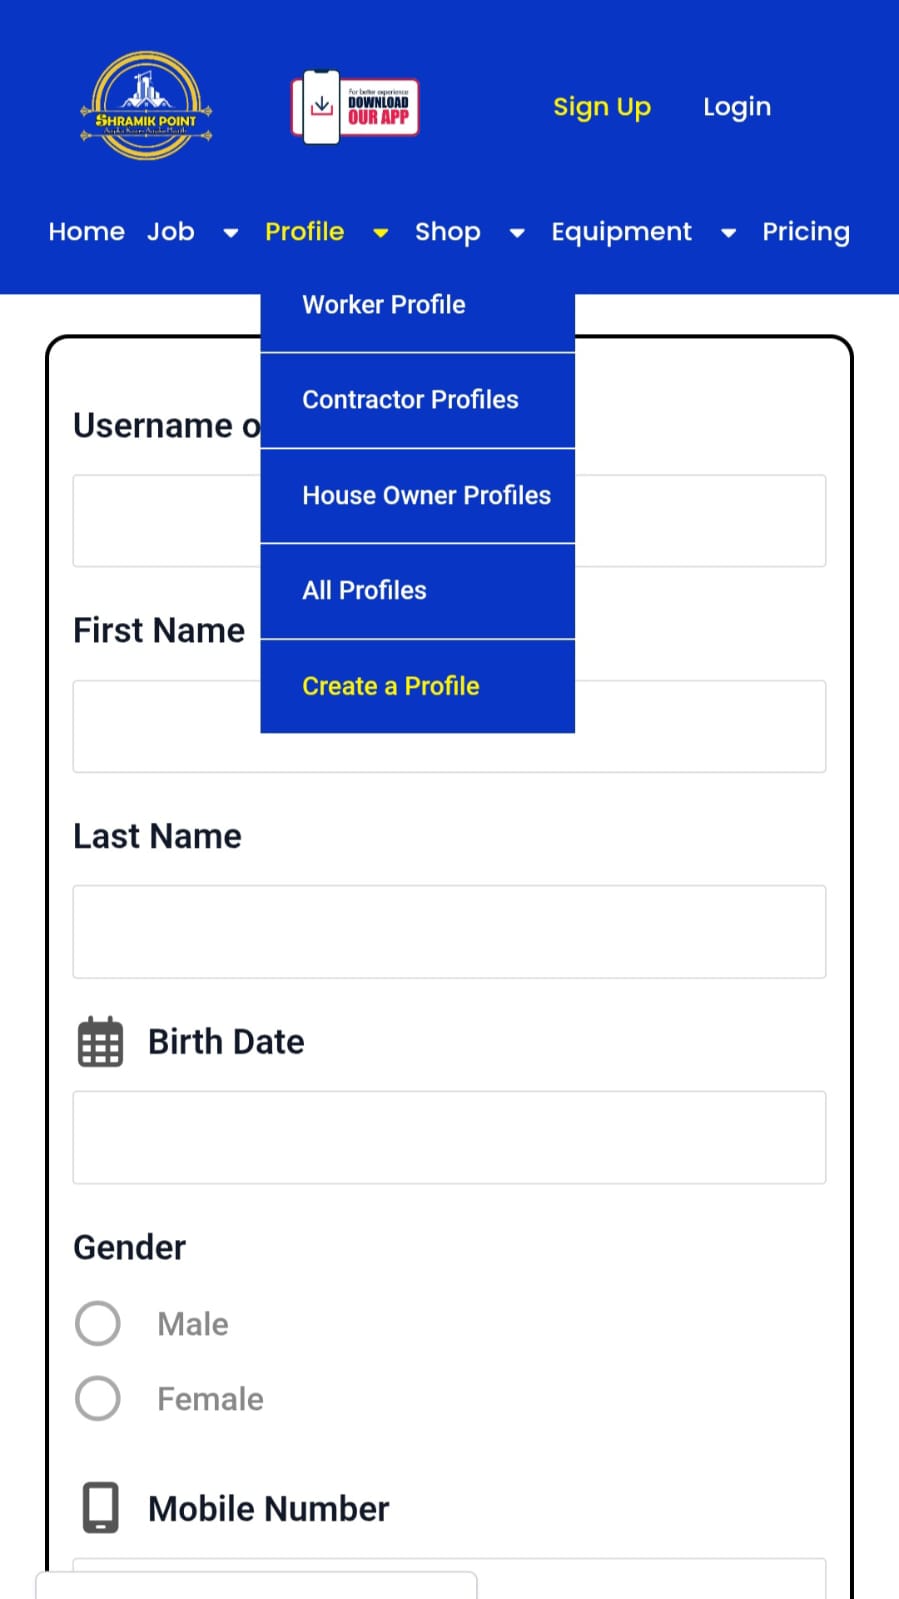Screen dimensions: 899x1599
Task: Collapse the Profile dropdown arrow
Action: click(381, 233)
